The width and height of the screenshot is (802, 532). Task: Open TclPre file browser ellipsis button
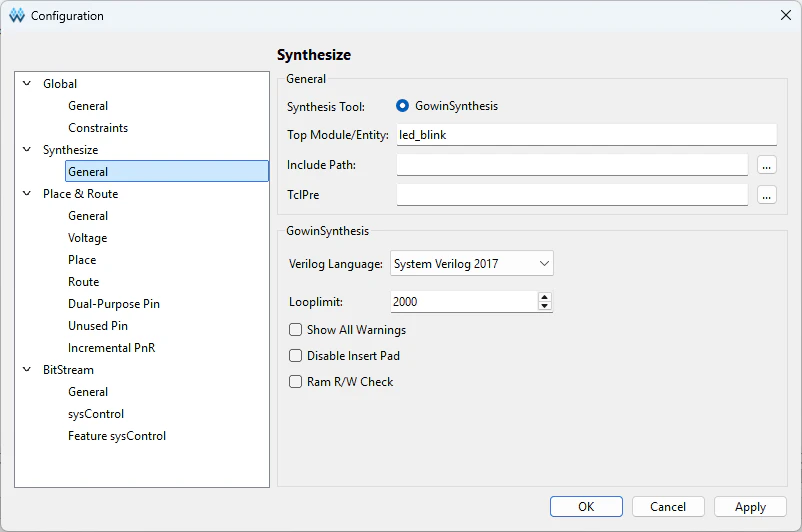[x=767, y=195]
